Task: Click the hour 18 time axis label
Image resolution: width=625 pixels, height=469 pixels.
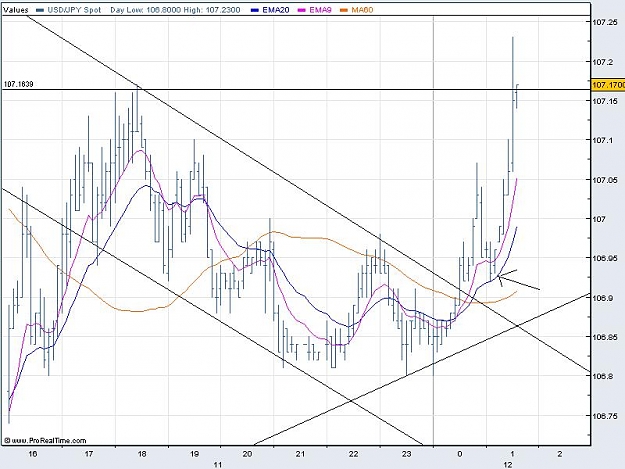Action: pos(142,454)
